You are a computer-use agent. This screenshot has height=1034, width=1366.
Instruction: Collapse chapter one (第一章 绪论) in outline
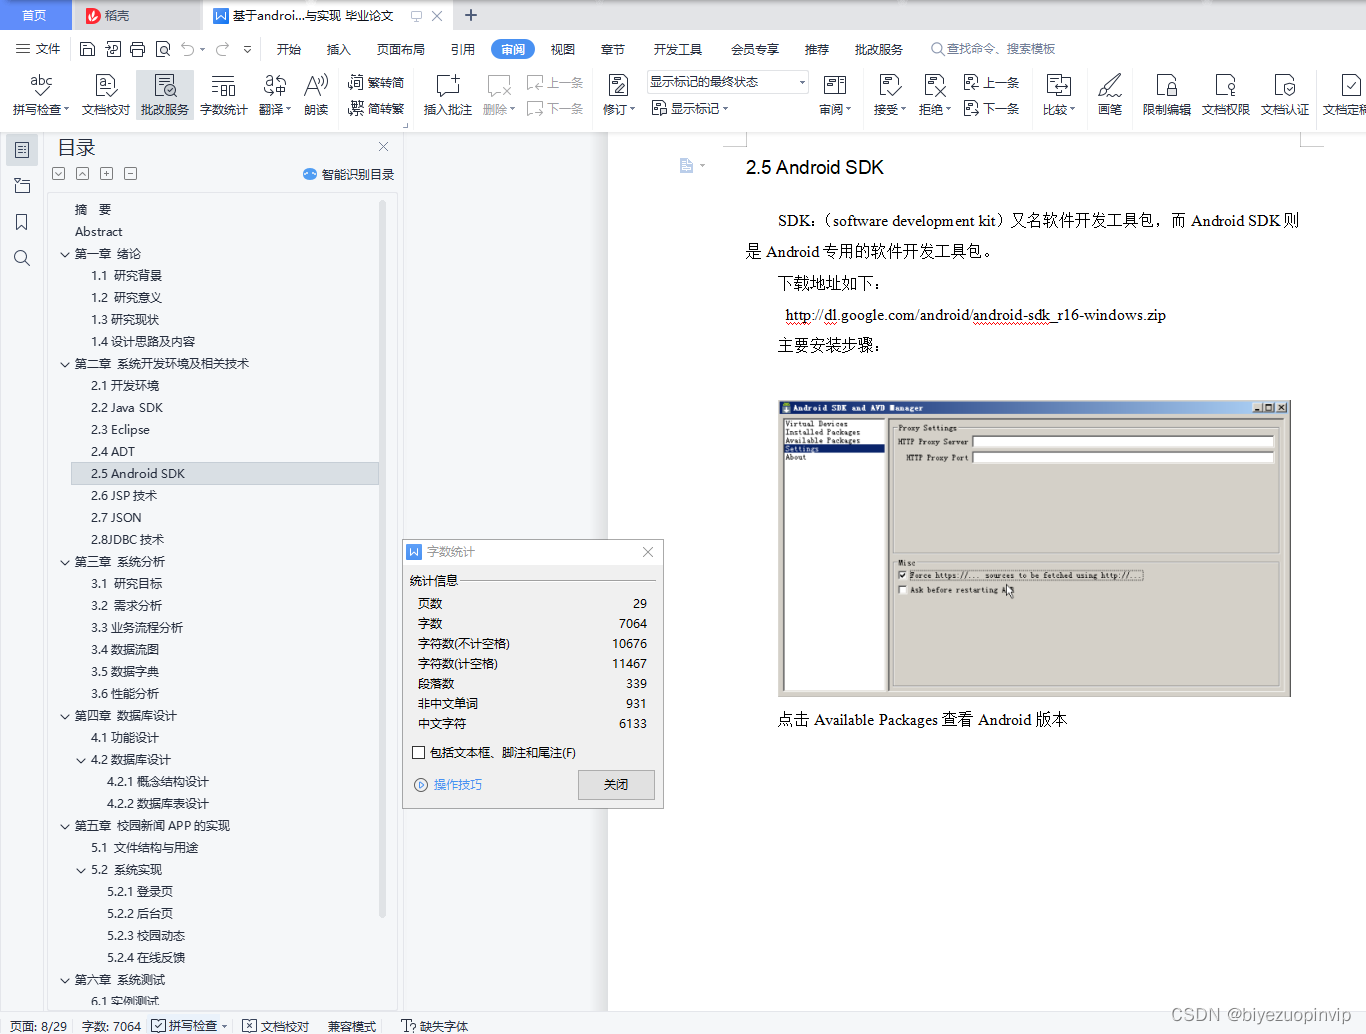65,254
